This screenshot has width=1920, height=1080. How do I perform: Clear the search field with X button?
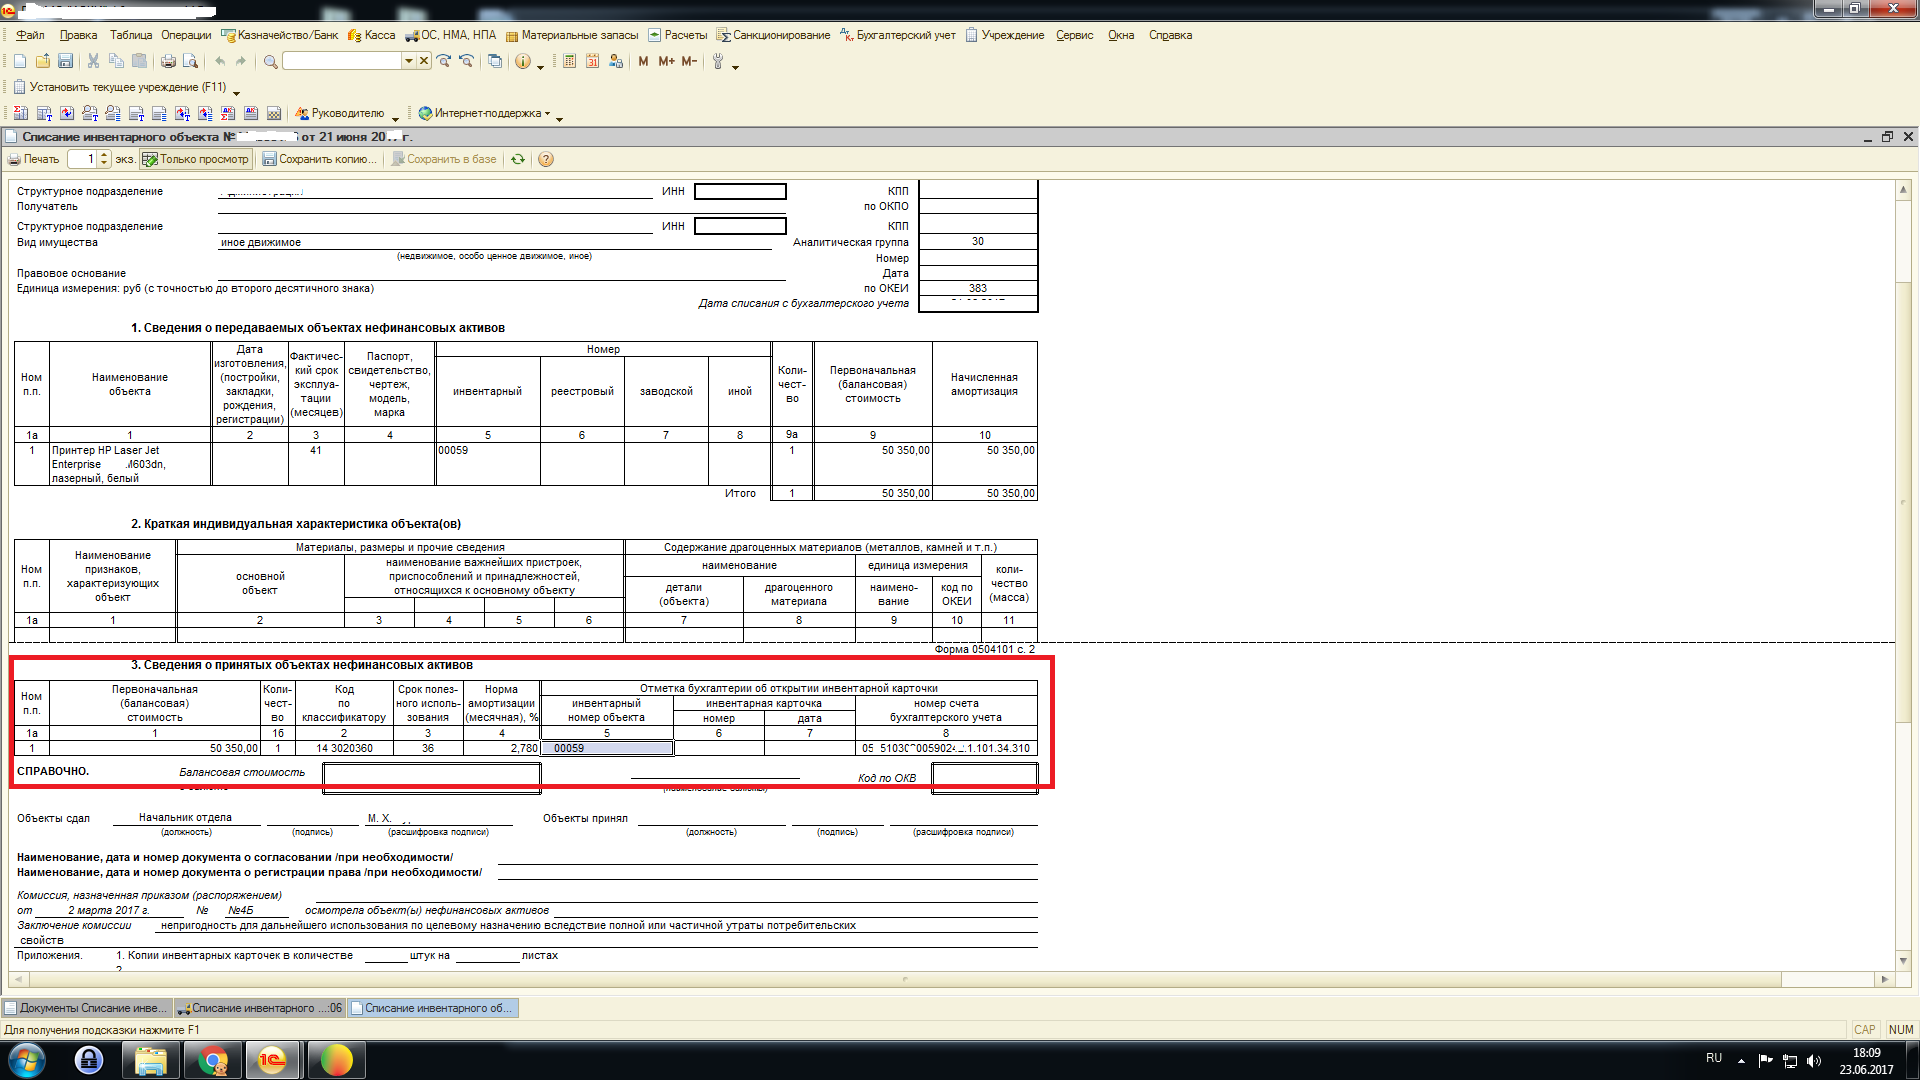424,61
